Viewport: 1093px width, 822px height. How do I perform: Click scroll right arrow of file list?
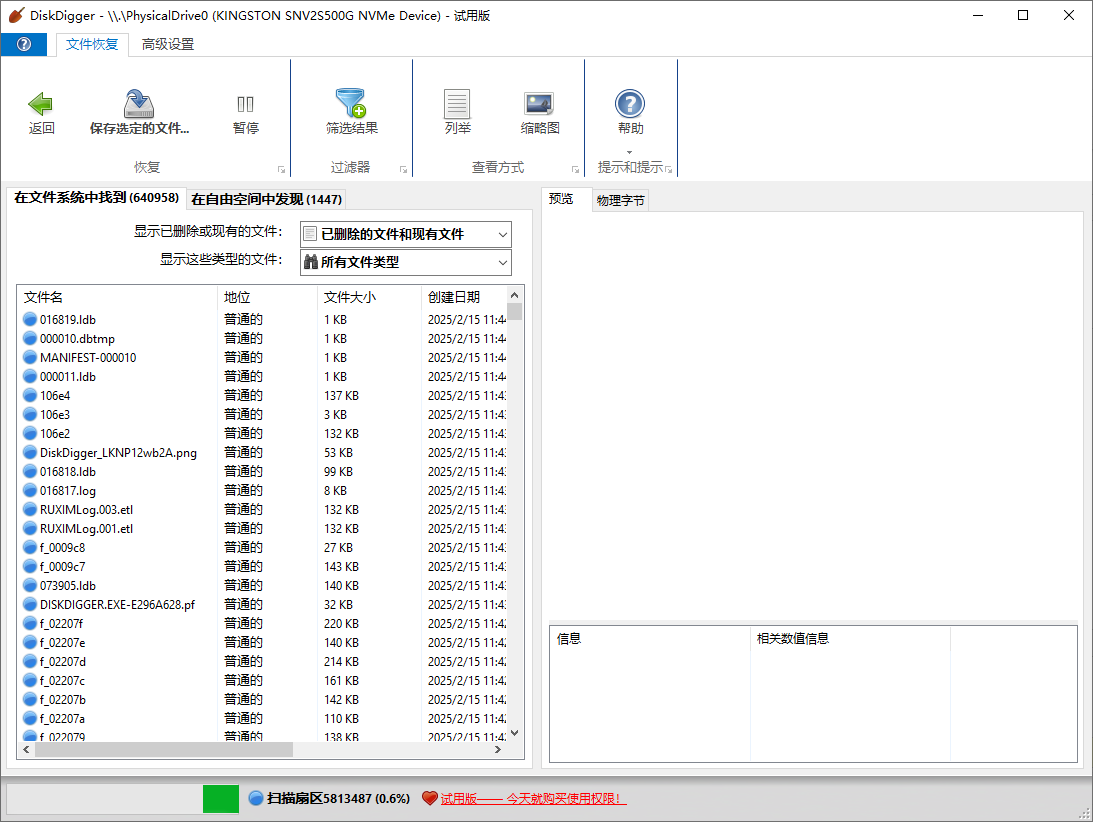tap(498, 749)
